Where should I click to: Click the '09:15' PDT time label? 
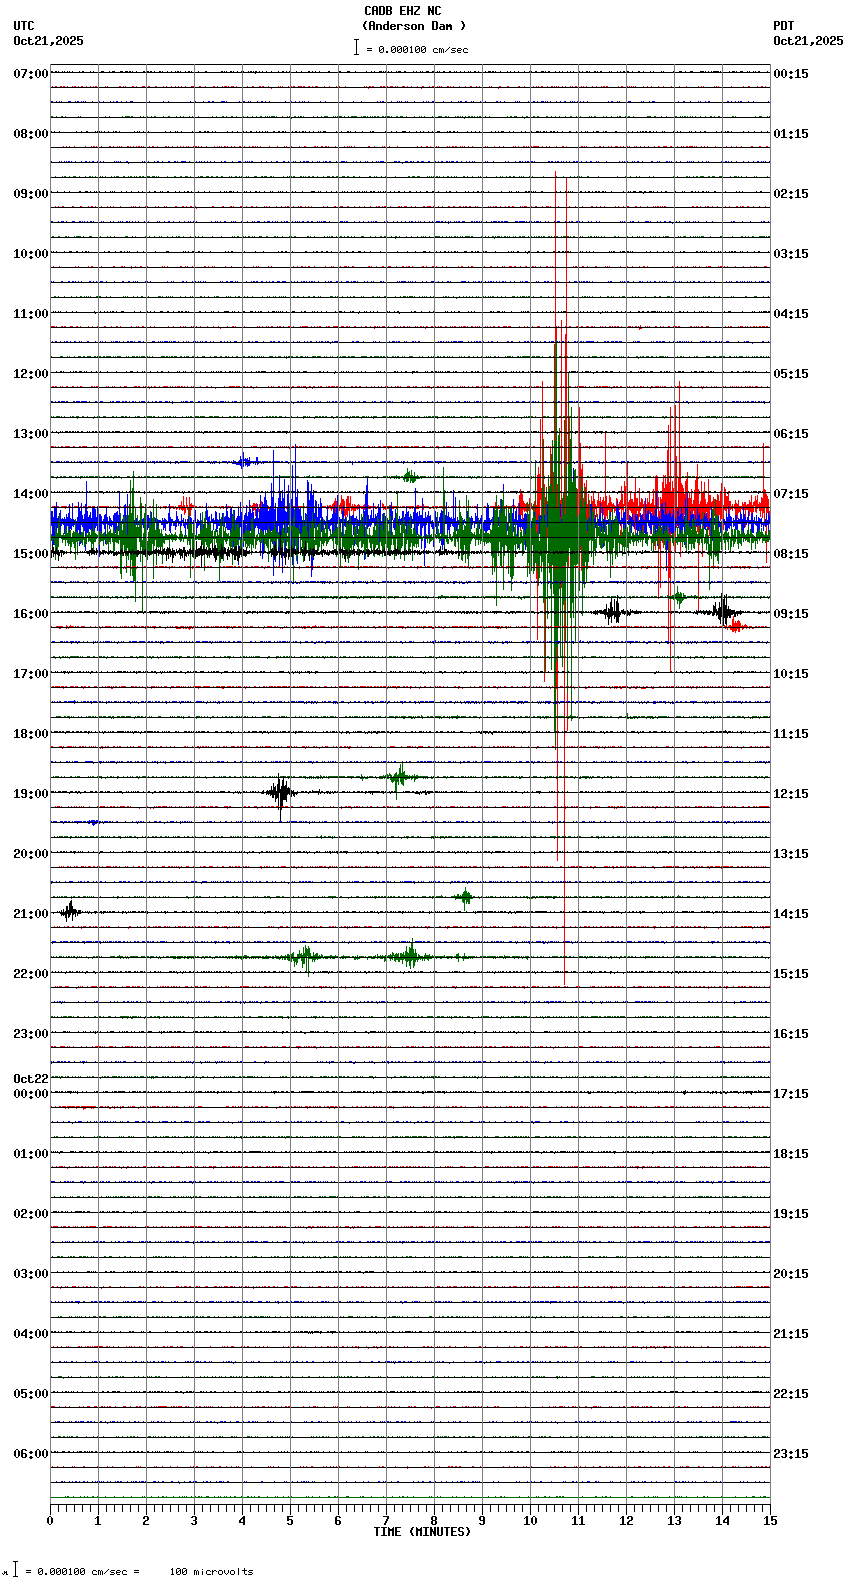[791, 614]
